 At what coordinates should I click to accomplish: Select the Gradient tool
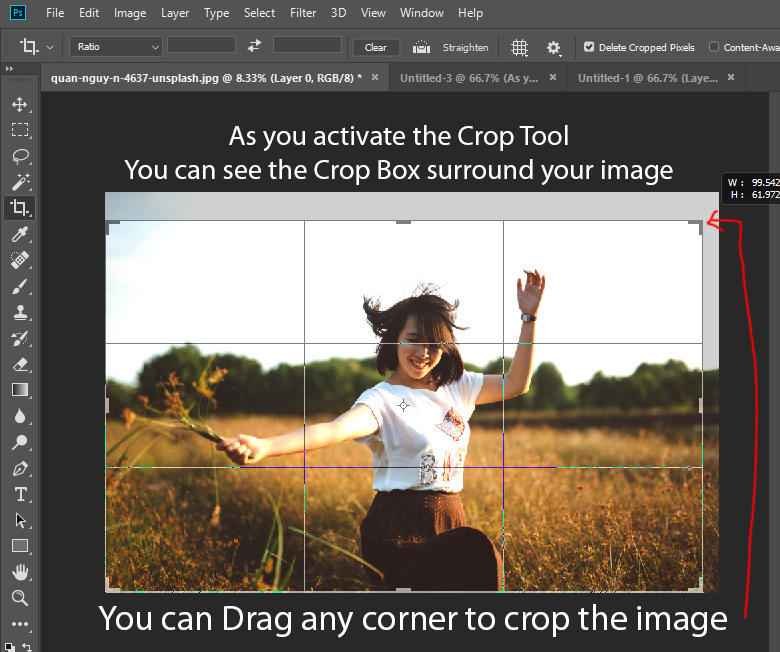[x=20, y=390]
